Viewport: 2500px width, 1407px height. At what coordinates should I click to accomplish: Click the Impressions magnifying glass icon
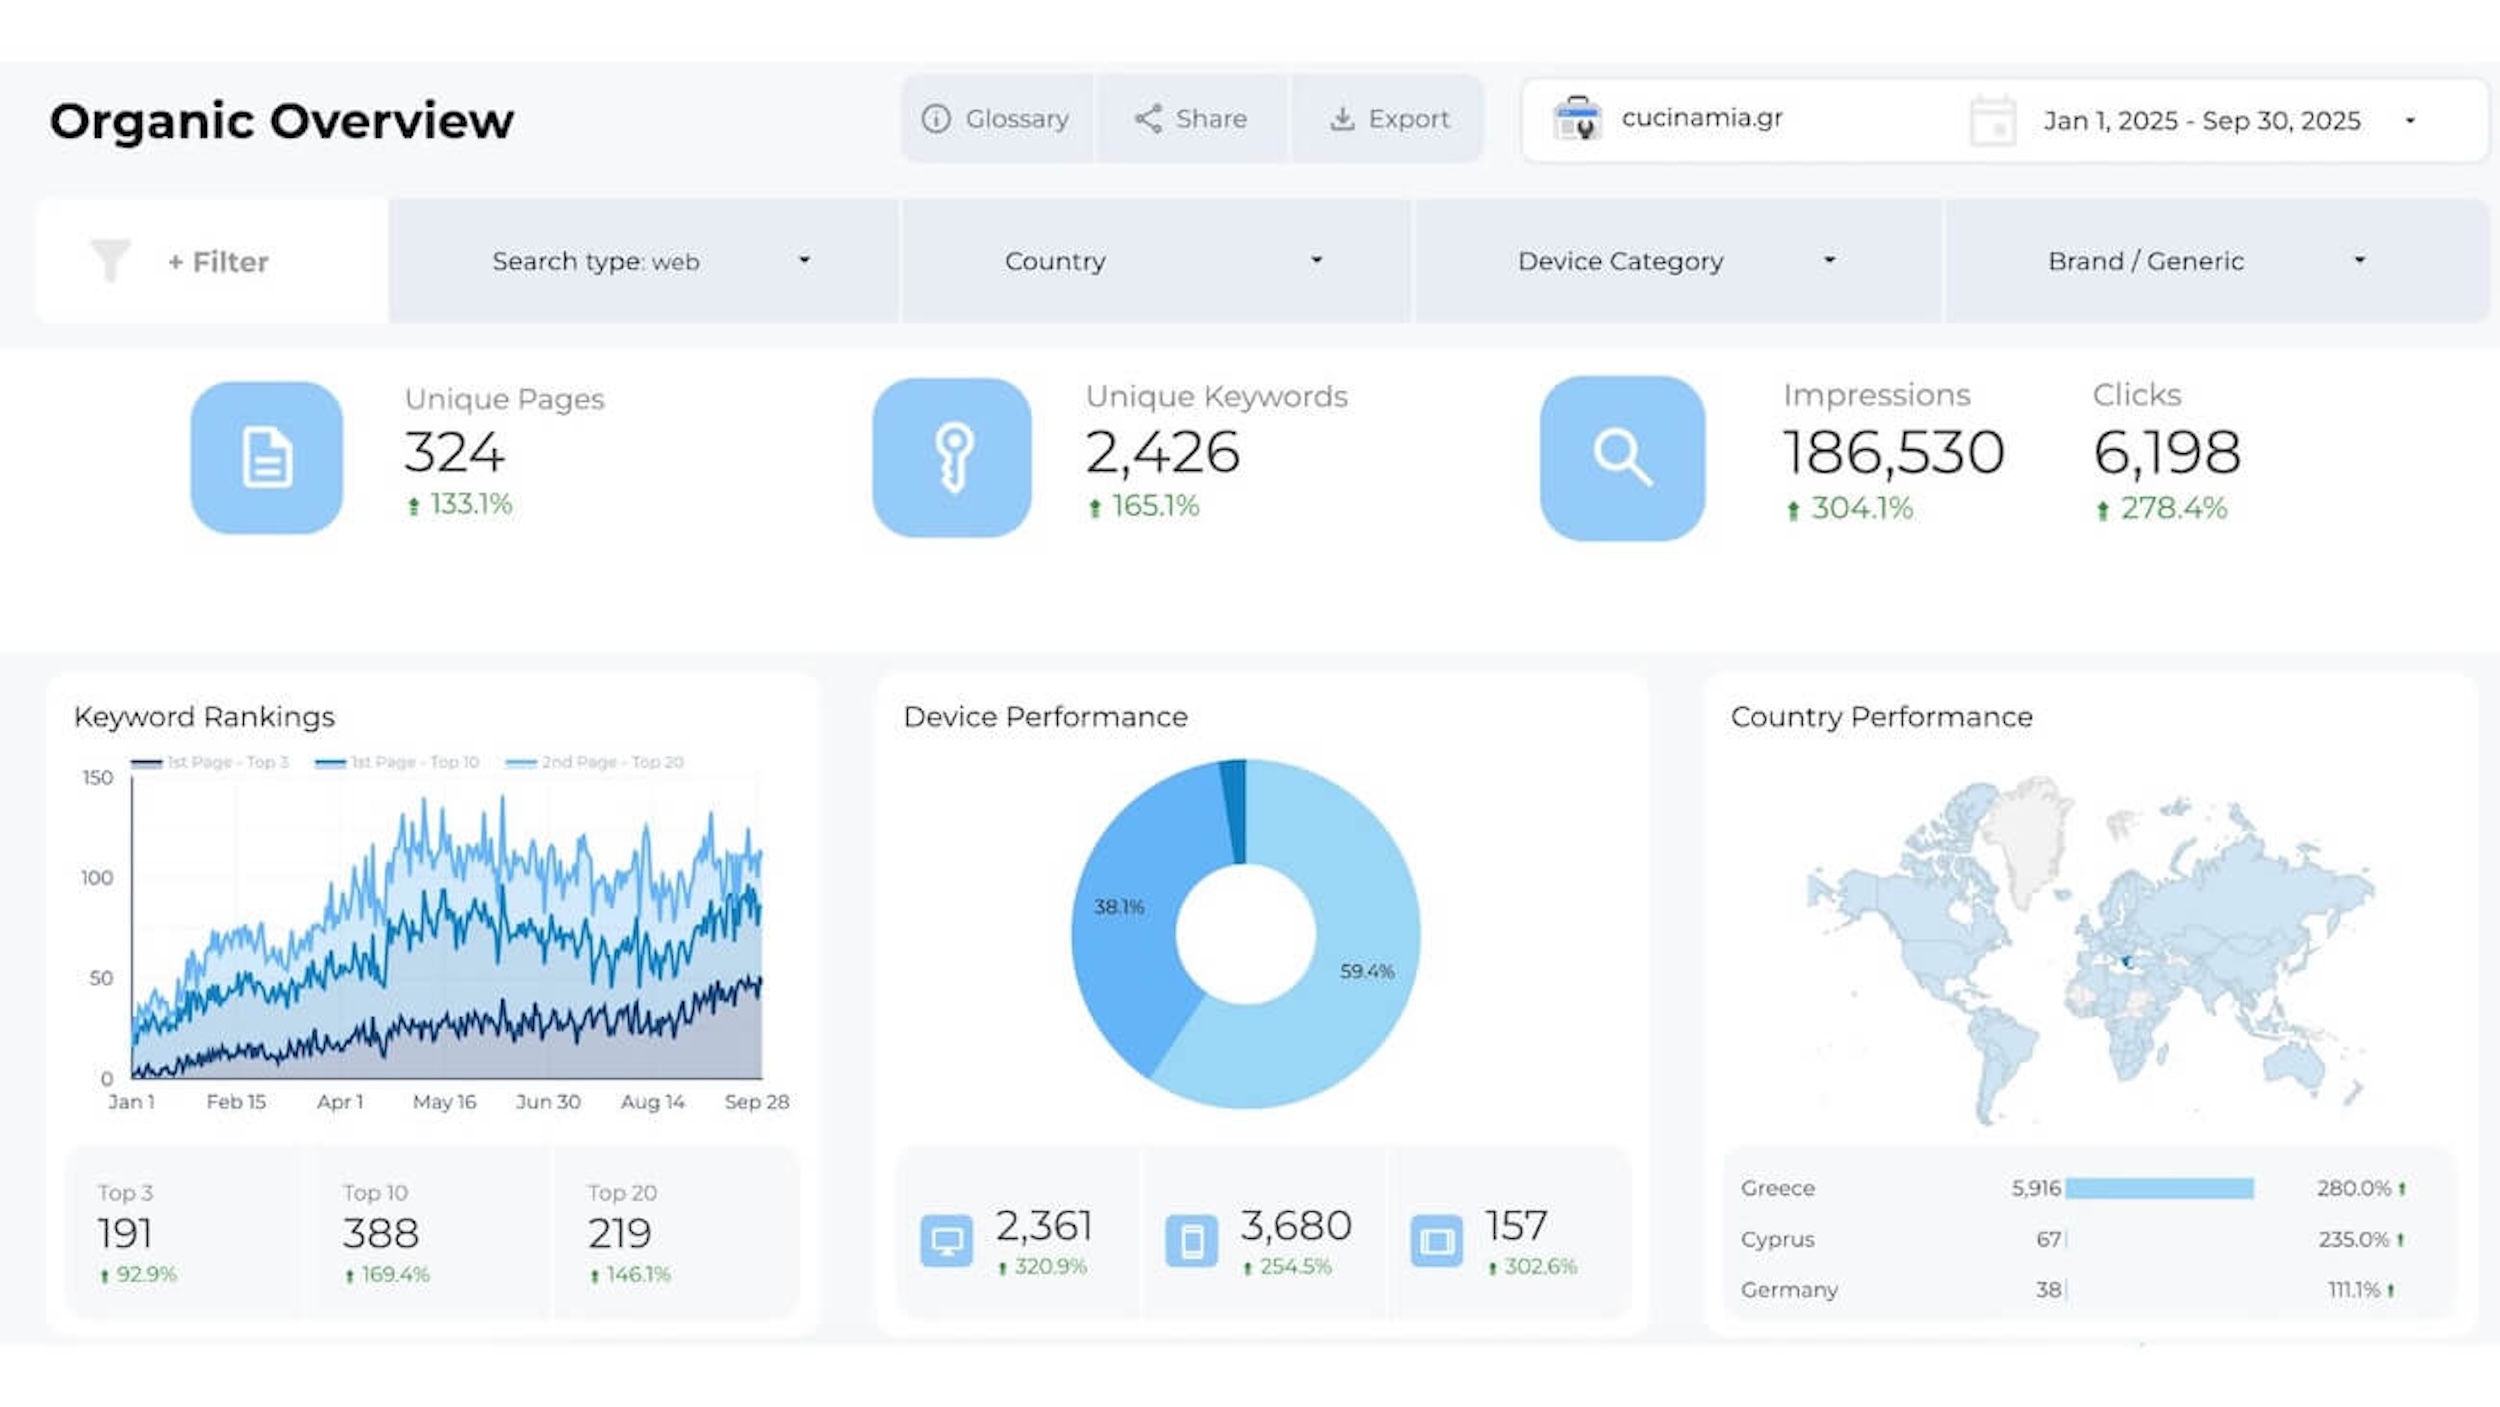point(1622,458)
